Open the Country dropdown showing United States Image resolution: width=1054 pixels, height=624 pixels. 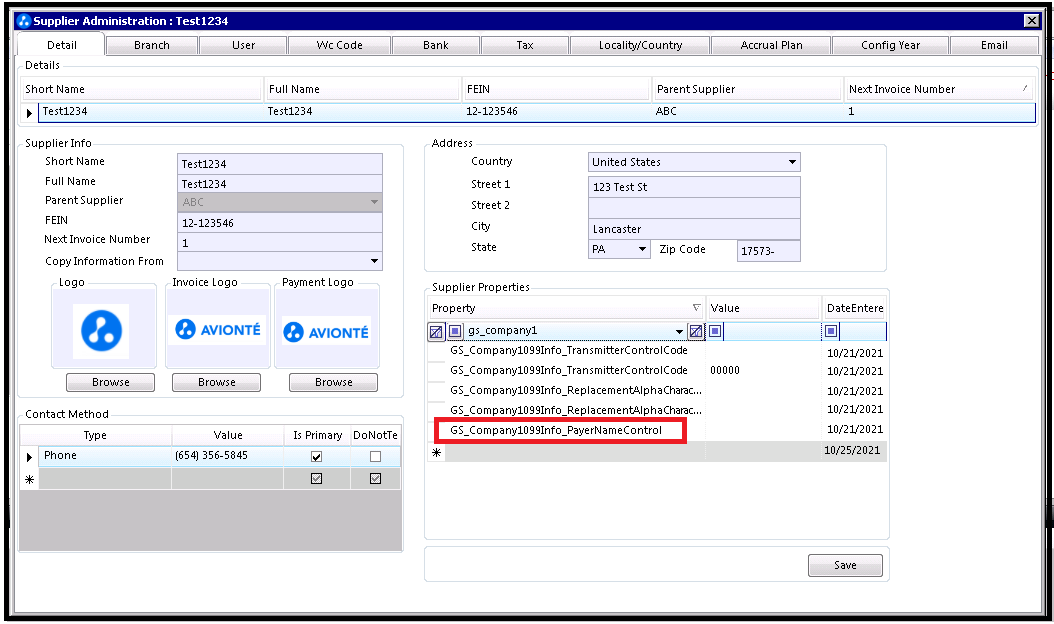tap(793, 162)
